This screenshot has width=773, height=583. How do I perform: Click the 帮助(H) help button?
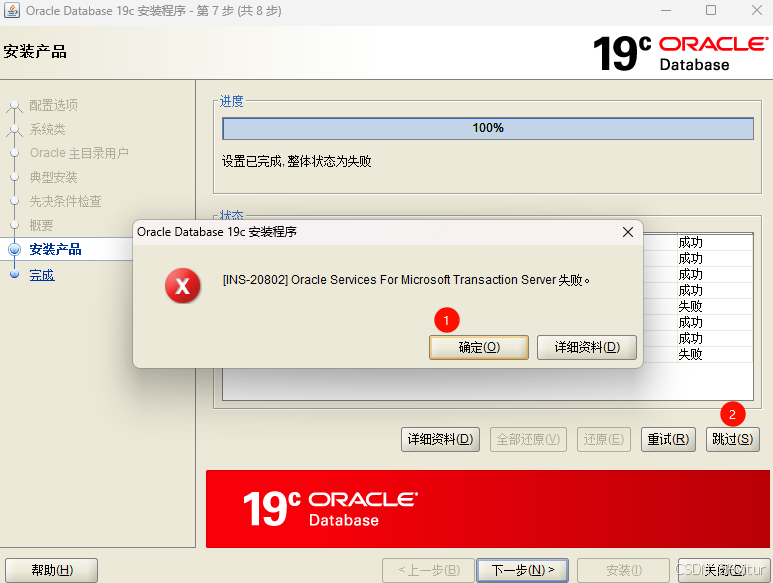coord(52,570)
